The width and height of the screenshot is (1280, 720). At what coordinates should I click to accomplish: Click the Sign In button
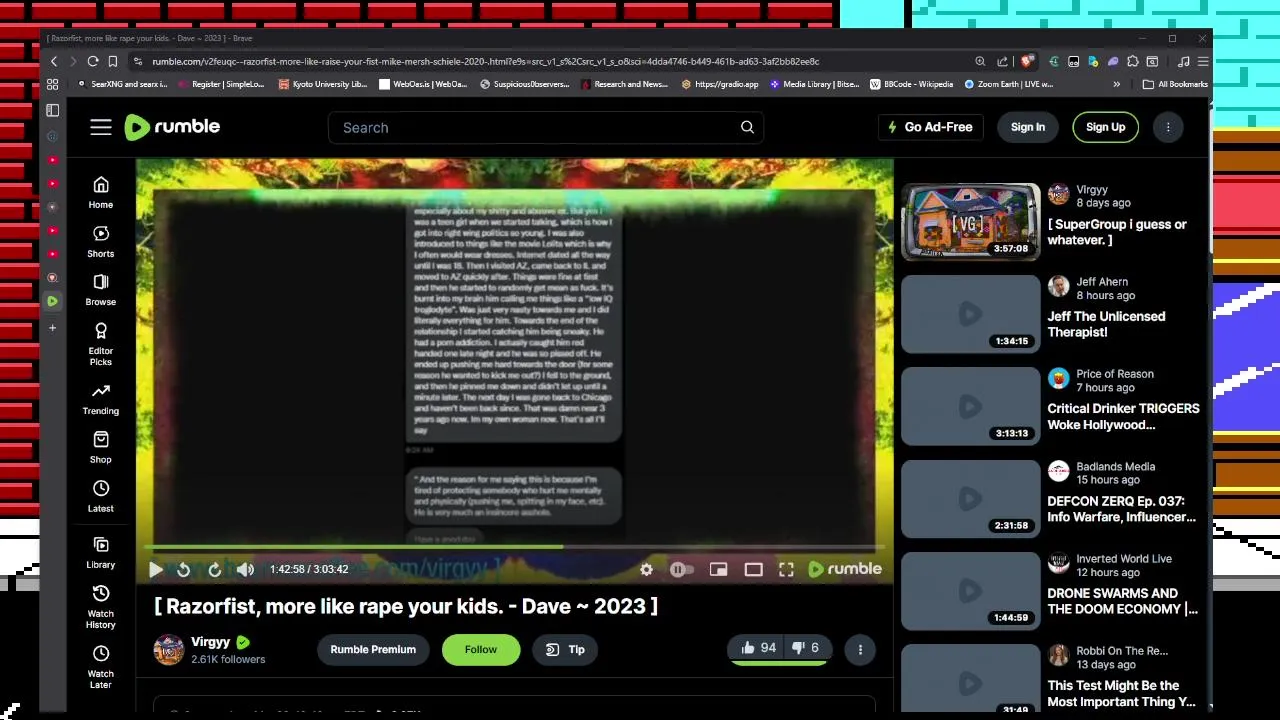click(1027, 127)
